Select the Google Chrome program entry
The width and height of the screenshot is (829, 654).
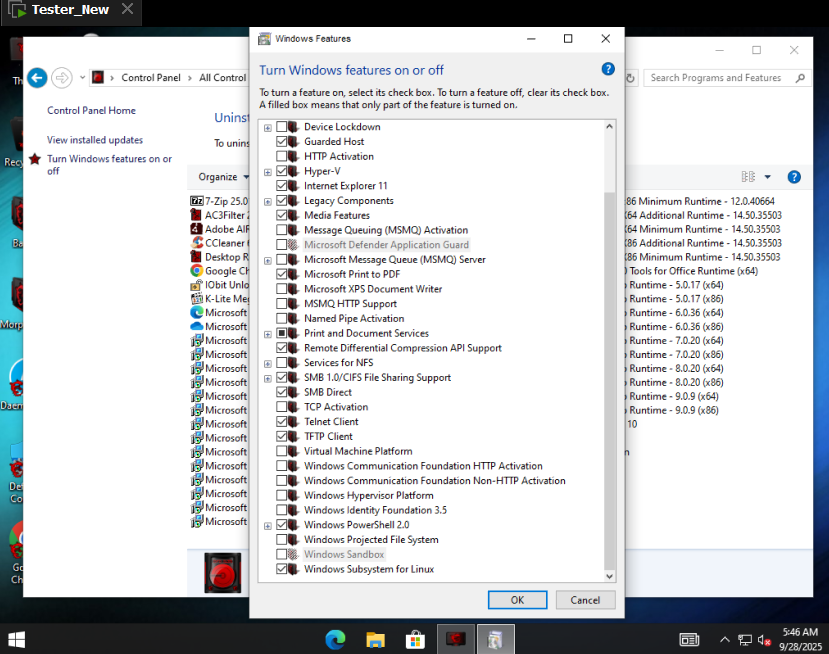pyautogui.click(x=219, y=271)
